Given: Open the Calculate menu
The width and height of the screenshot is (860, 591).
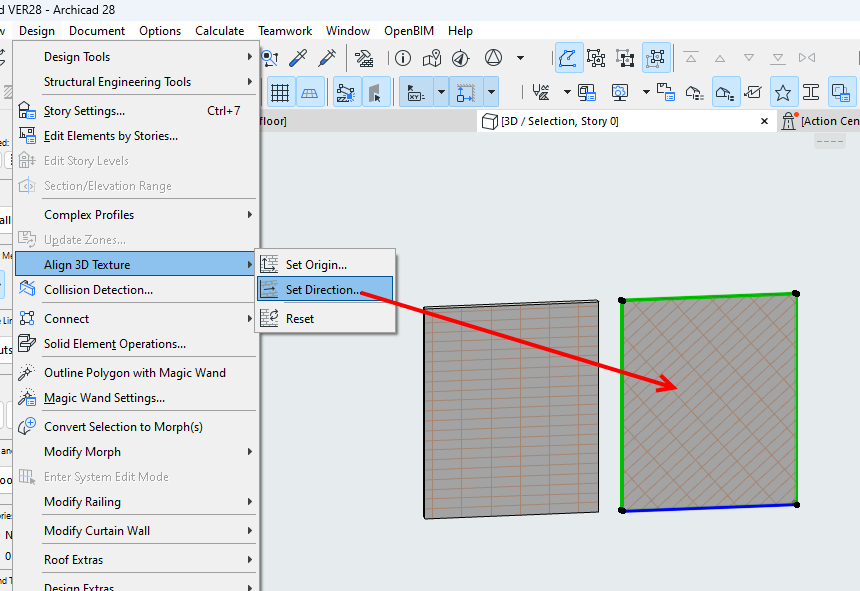Looking at the screenshot, I should pyautogui.click(x=219, y=31).
